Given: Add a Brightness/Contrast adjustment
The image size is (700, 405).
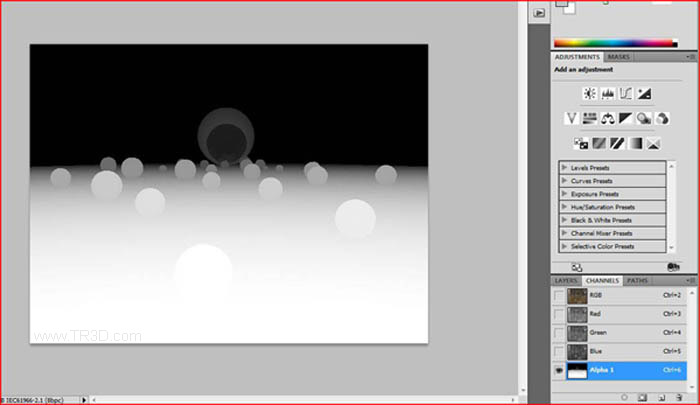Looking at the screenshot, I should (x=590, y=94).
